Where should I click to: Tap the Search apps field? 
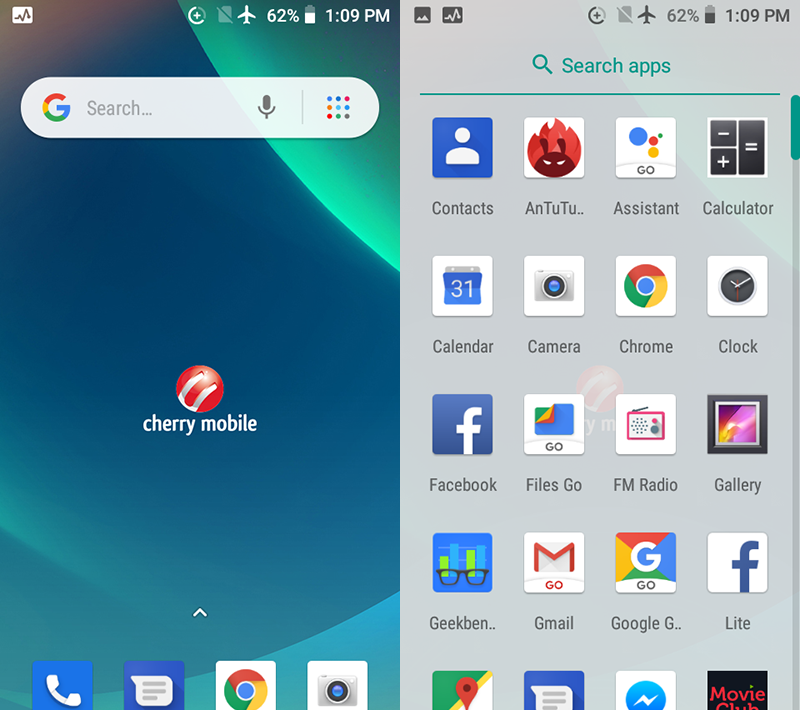(600, 66)
